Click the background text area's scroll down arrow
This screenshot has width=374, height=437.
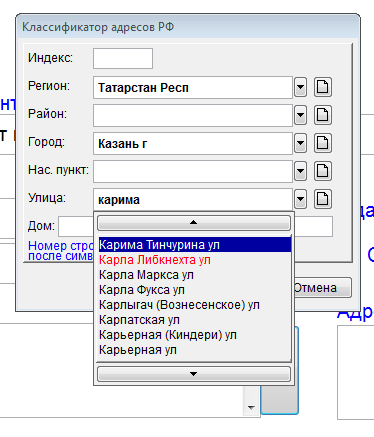pyautogui.click(x=251, y=407)
